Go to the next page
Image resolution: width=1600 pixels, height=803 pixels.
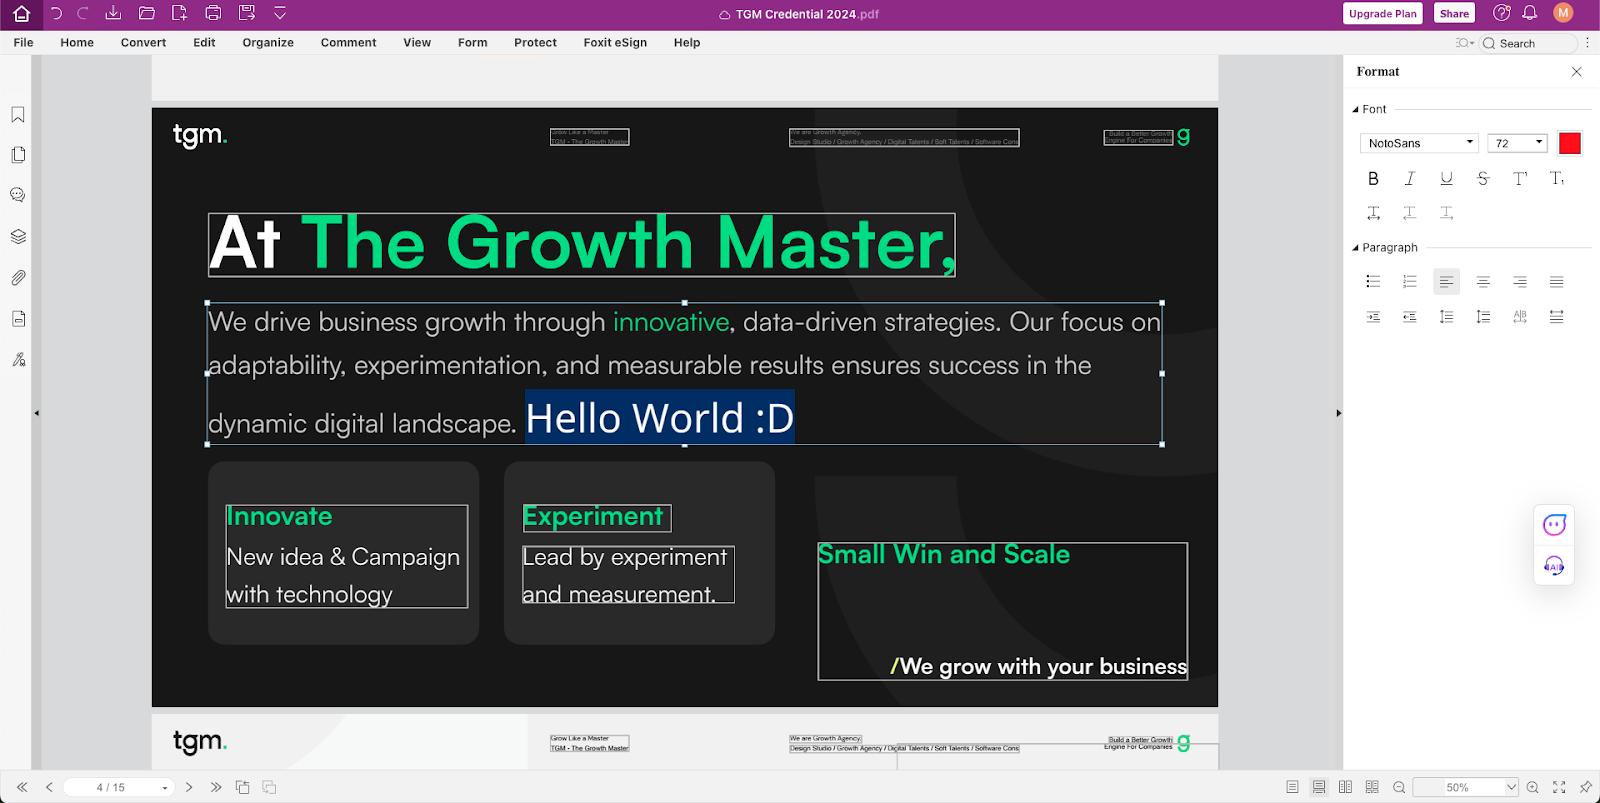point(189,788)
